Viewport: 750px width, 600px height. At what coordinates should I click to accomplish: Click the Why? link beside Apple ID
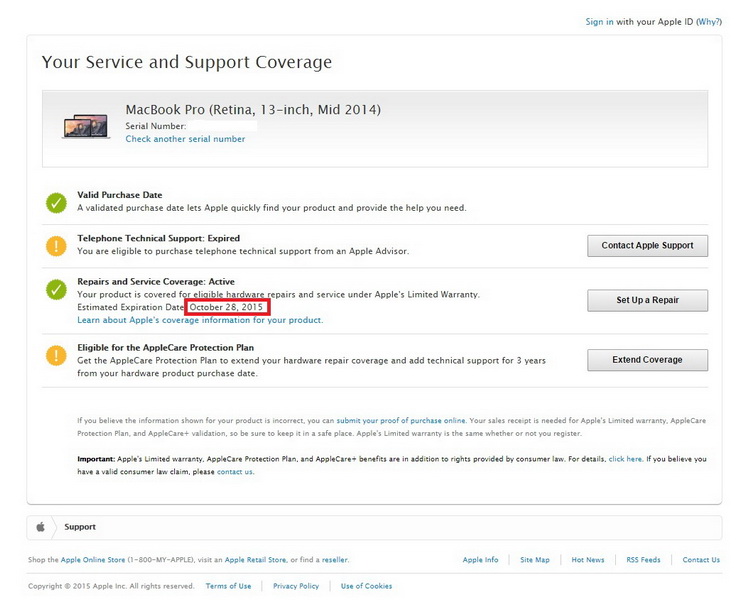[x=708, y=22]
